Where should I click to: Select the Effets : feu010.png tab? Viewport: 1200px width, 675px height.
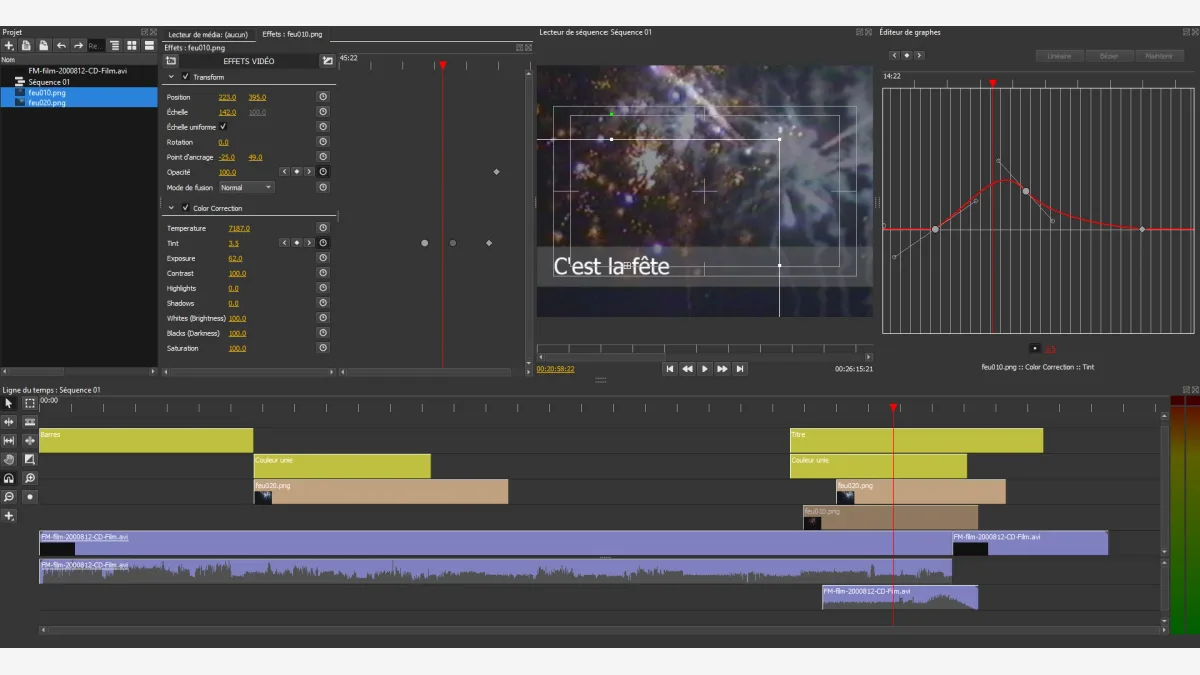pyautogui.click(x=292, y=34)
